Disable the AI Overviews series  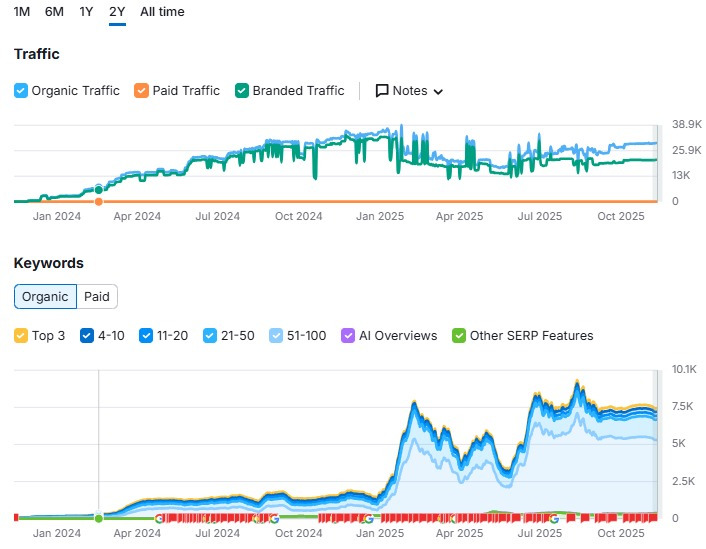348,336
